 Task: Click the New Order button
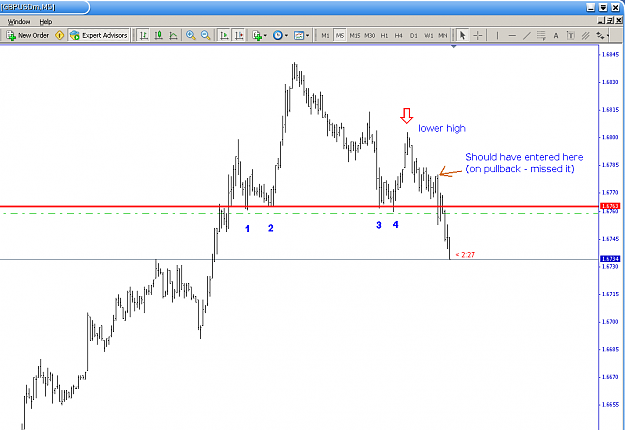(x=27, y=35)
